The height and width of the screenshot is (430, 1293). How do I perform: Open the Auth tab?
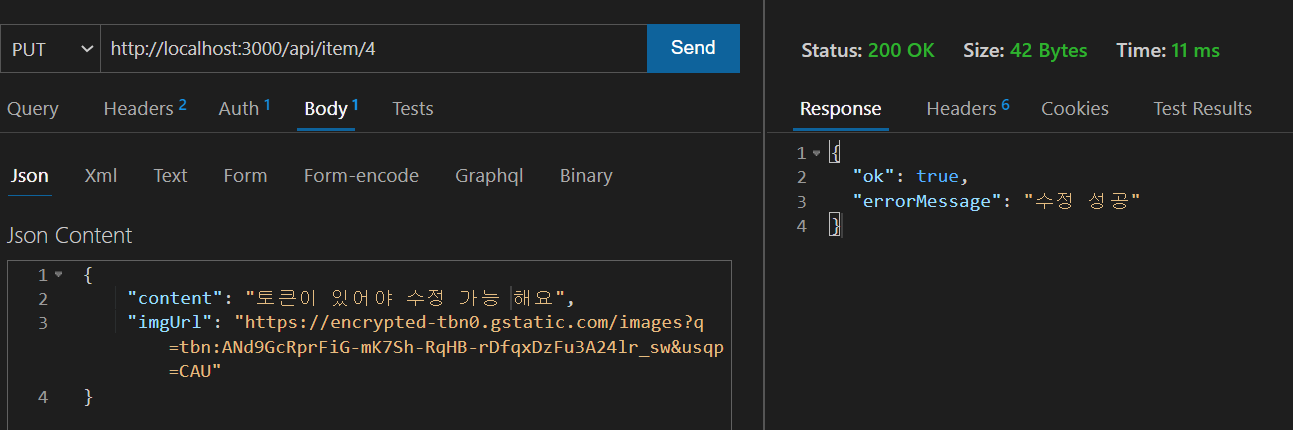click(x=244, y=109)
